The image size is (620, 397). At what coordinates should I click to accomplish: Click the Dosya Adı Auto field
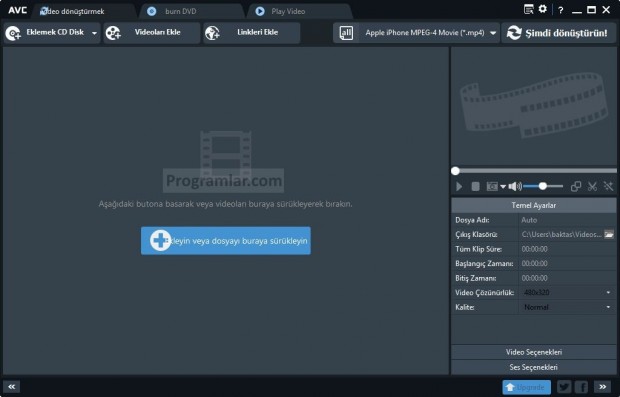(x=567, y=220)
